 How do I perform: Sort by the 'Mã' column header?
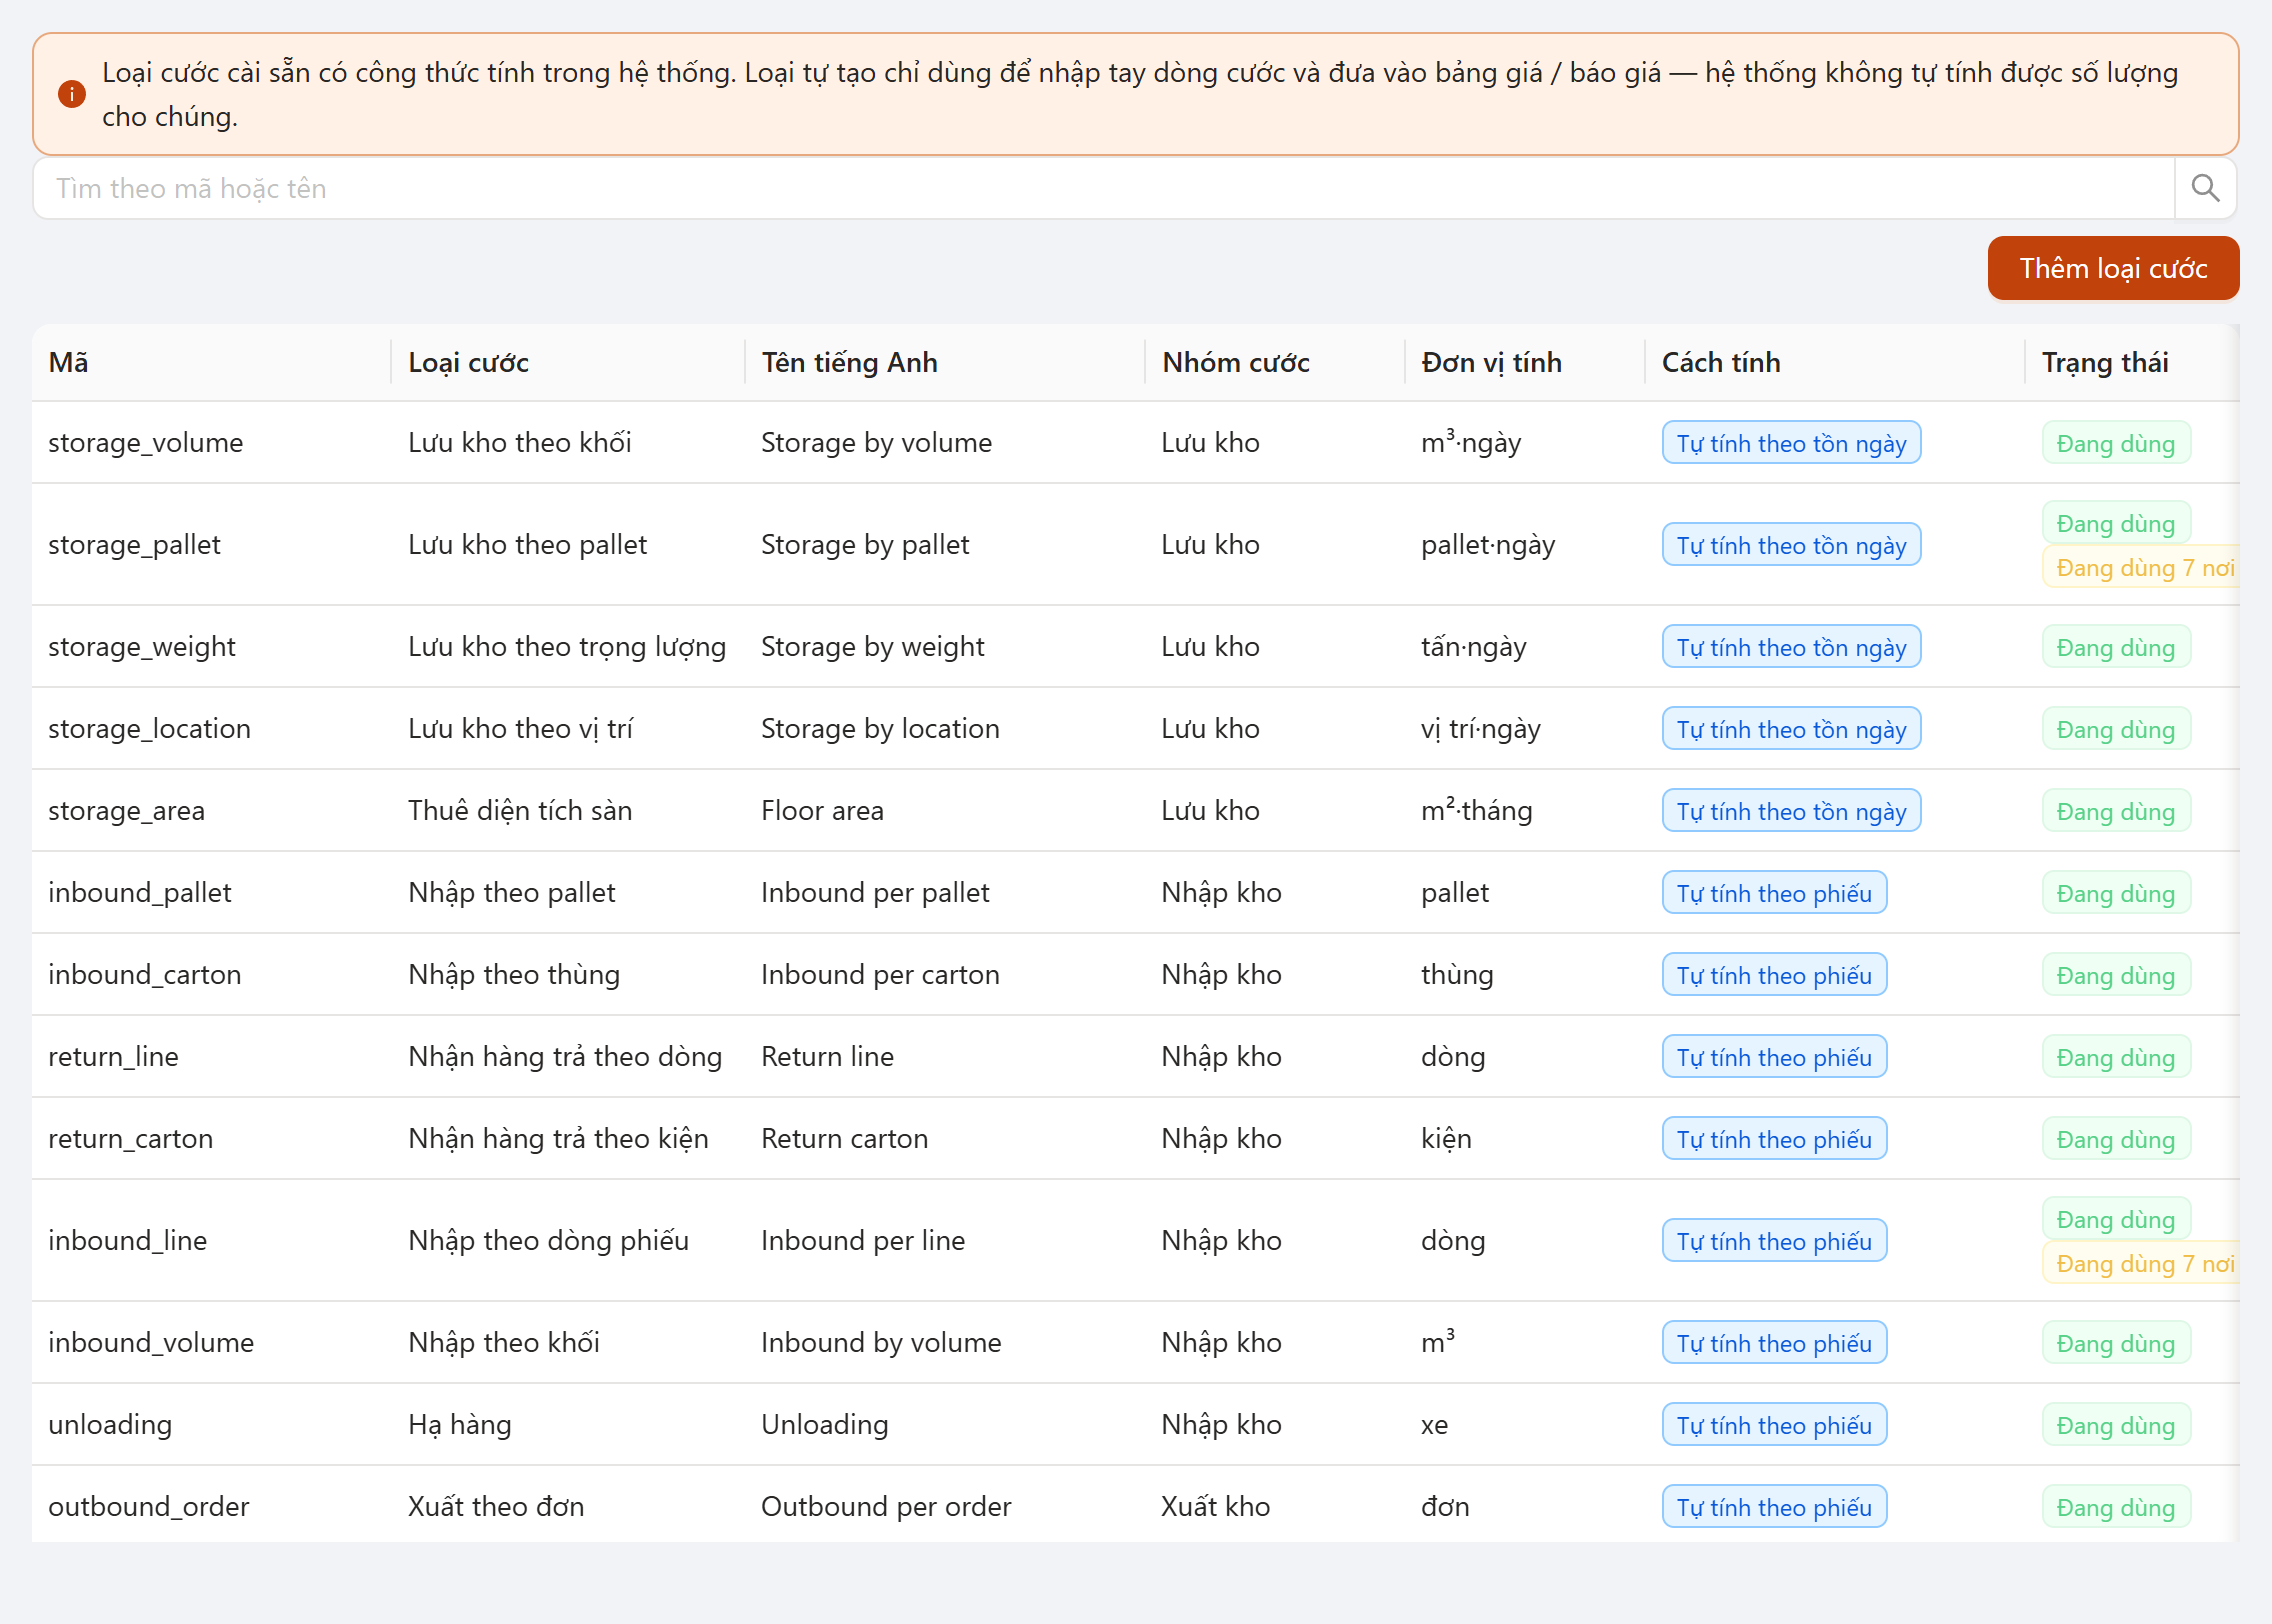click(x=68, y=362)
